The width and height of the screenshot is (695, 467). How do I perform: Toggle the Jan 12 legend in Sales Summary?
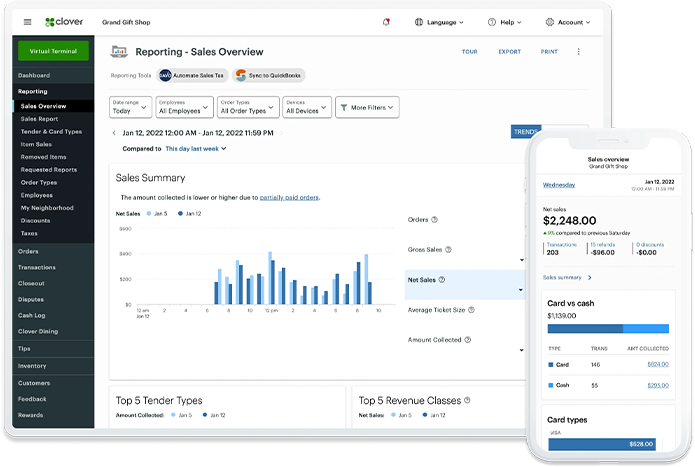point(188,213)
